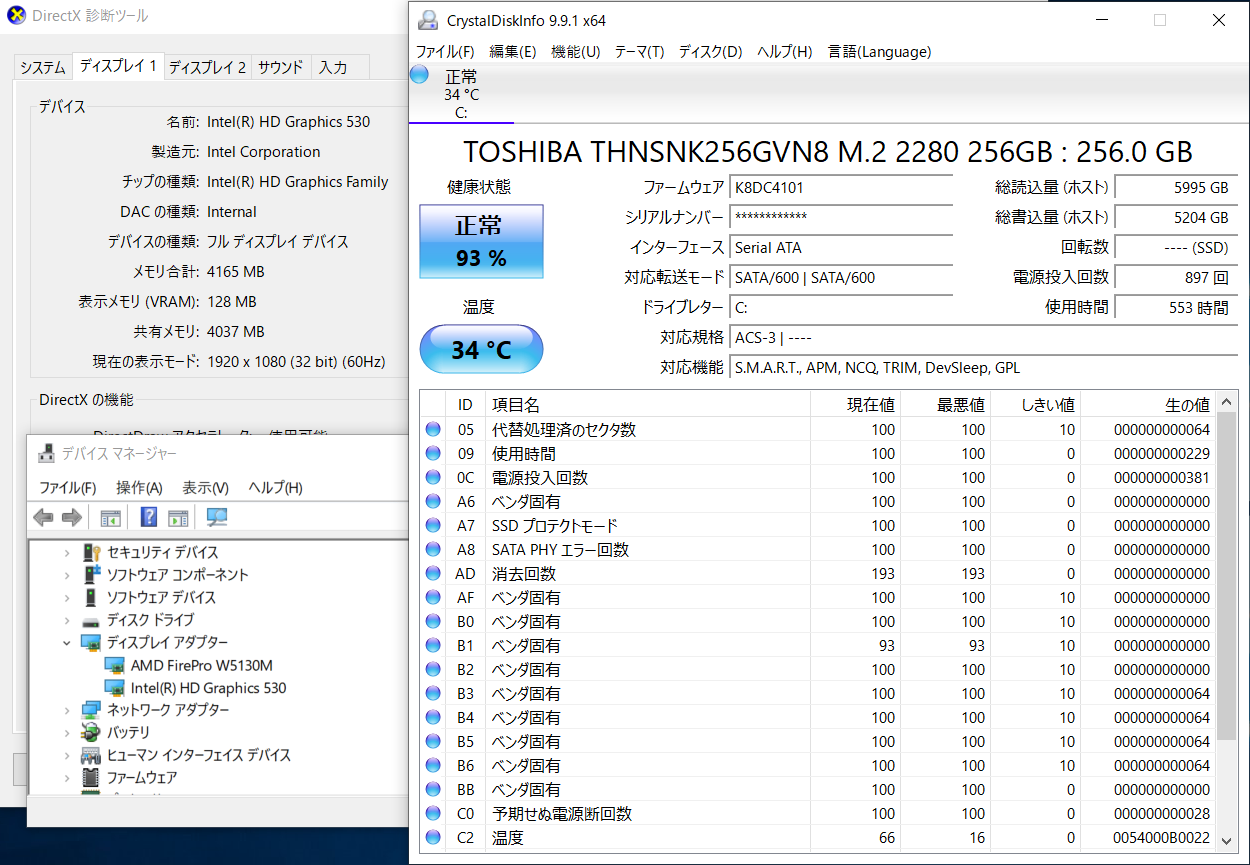Click the status orb of attribute AD row
1250x865 pixels.
pyautogui.click(x=433, y=574)
